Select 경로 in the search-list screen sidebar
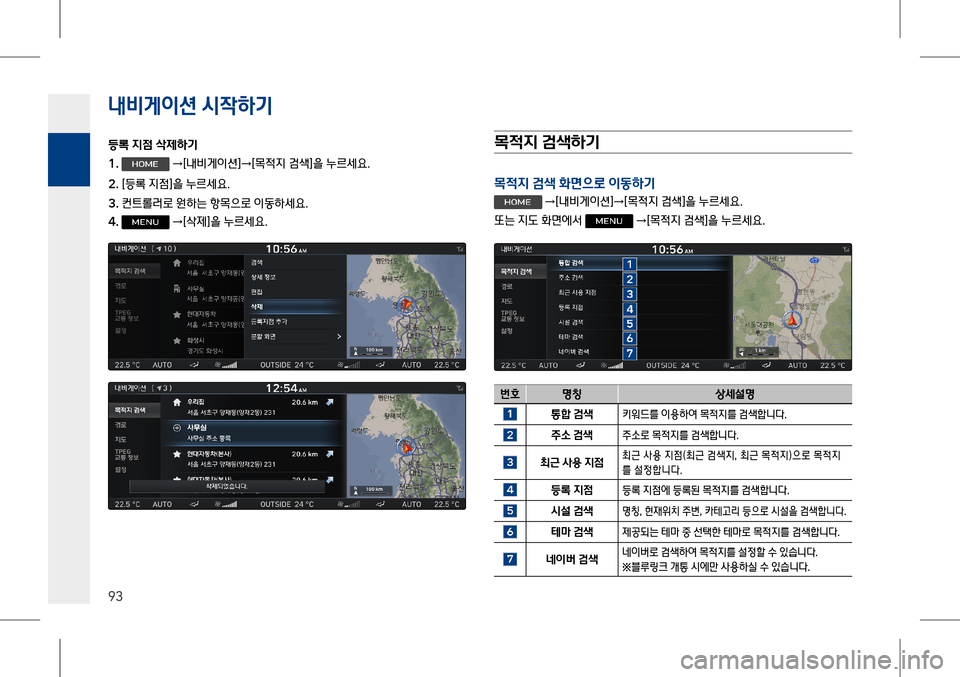The width and height of the screenshot is (960, 677). (507, 286)
